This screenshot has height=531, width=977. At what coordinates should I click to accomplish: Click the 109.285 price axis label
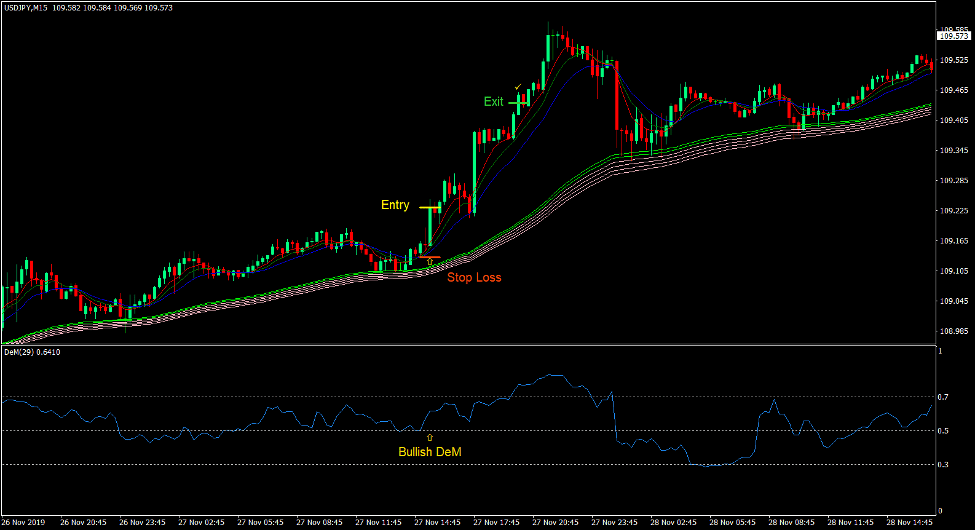pyautogui.click(x=955, y=181)
